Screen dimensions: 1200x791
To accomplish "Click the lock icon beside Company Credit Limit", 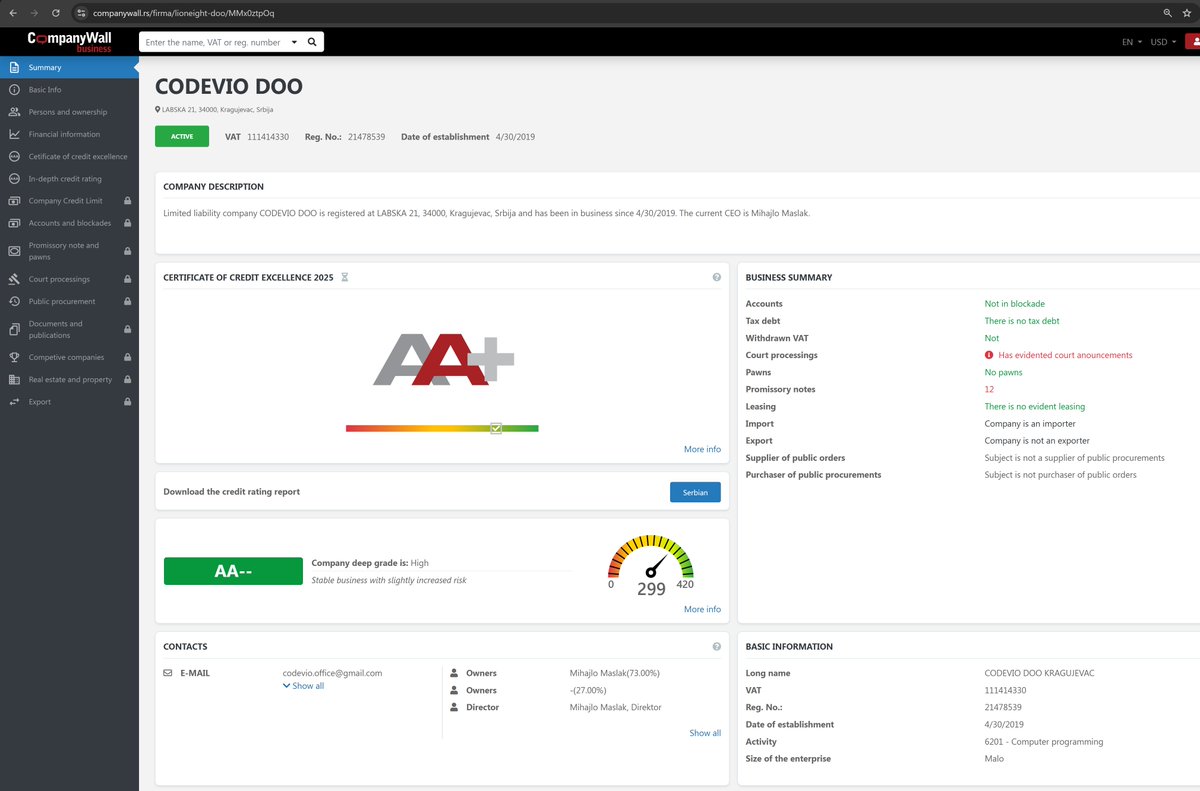I will (127, 201).
